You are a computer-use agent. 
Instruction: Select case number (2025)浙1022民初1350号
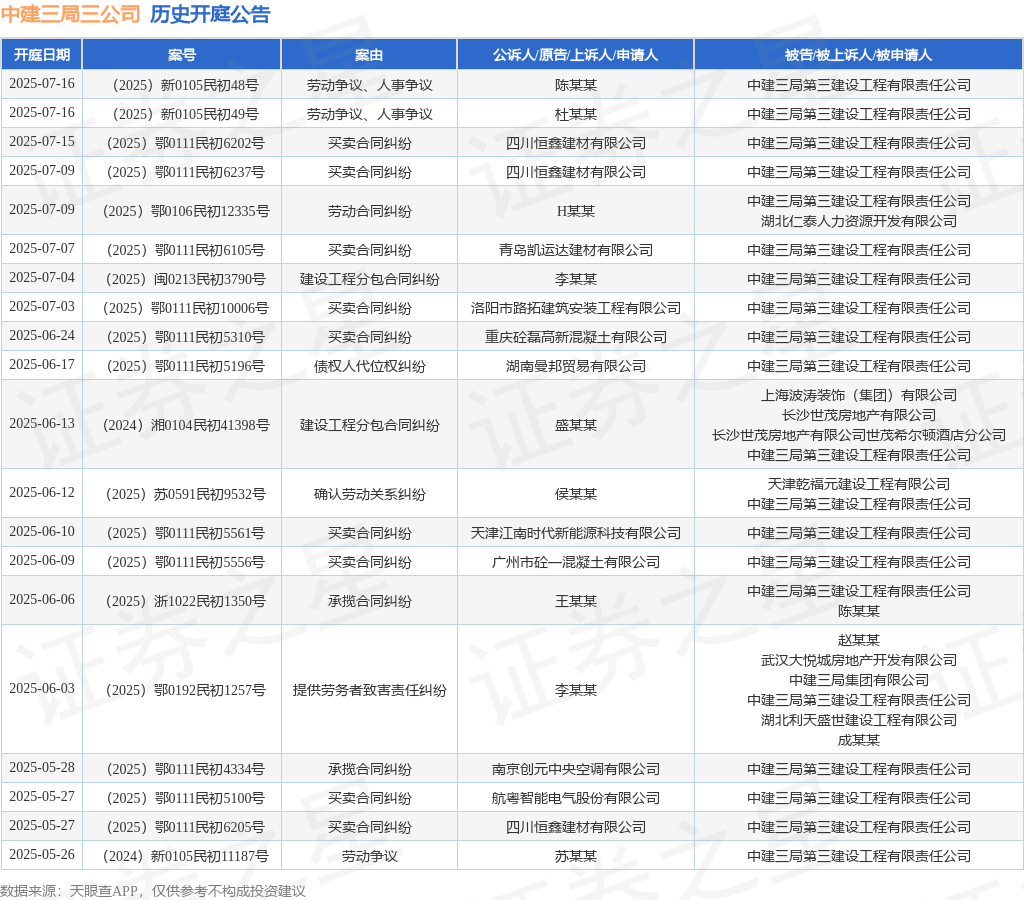(x=185, y=601)
